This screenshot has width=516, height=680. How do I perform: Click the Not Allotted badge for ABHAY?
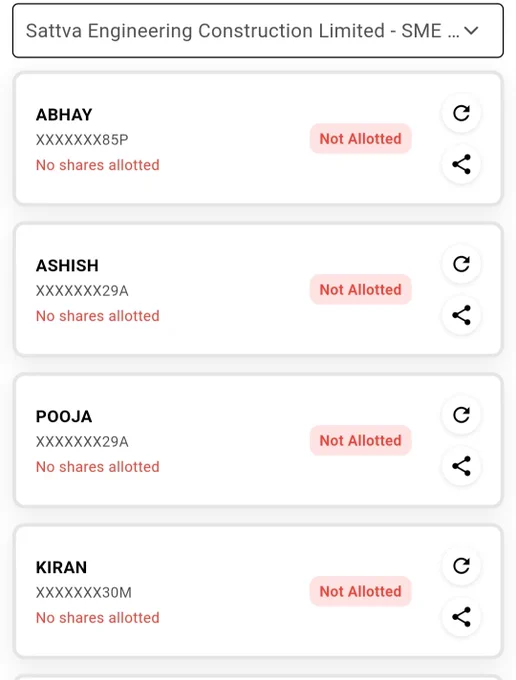tap(360, 139)
